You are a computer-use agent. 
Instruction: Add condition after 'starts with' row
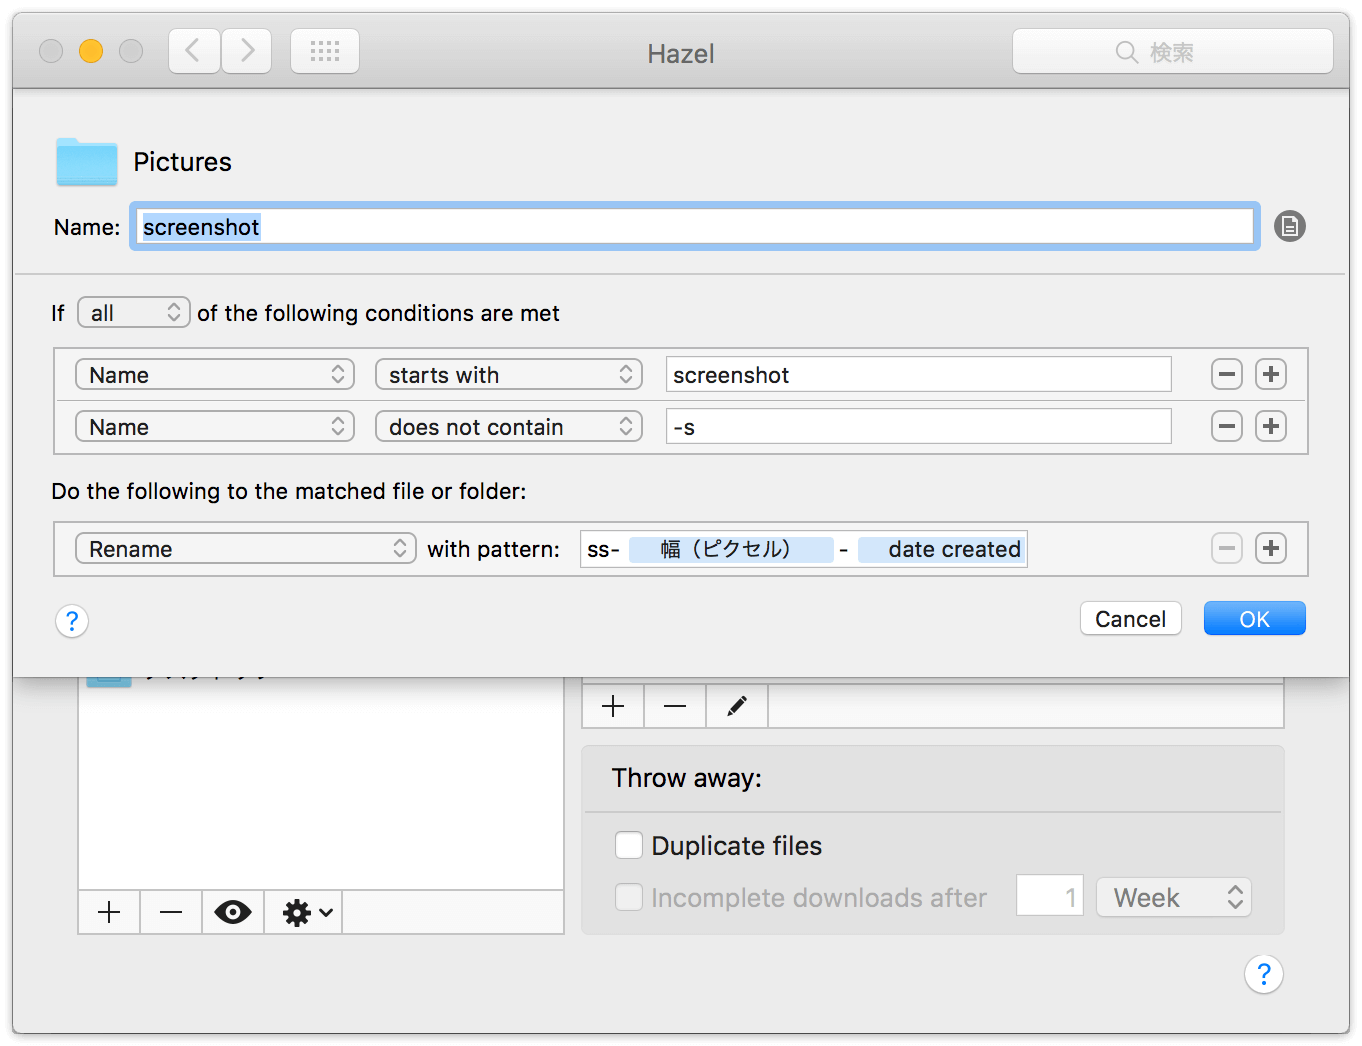[x=1271, y=374]
